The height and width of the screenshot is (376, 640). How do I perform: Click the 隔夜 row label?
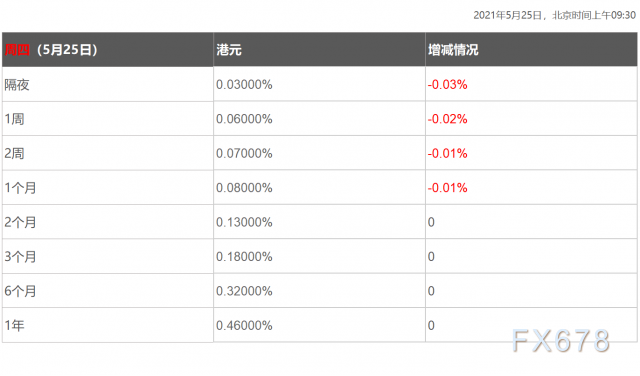pyautogui.click(x=17, y=85)
